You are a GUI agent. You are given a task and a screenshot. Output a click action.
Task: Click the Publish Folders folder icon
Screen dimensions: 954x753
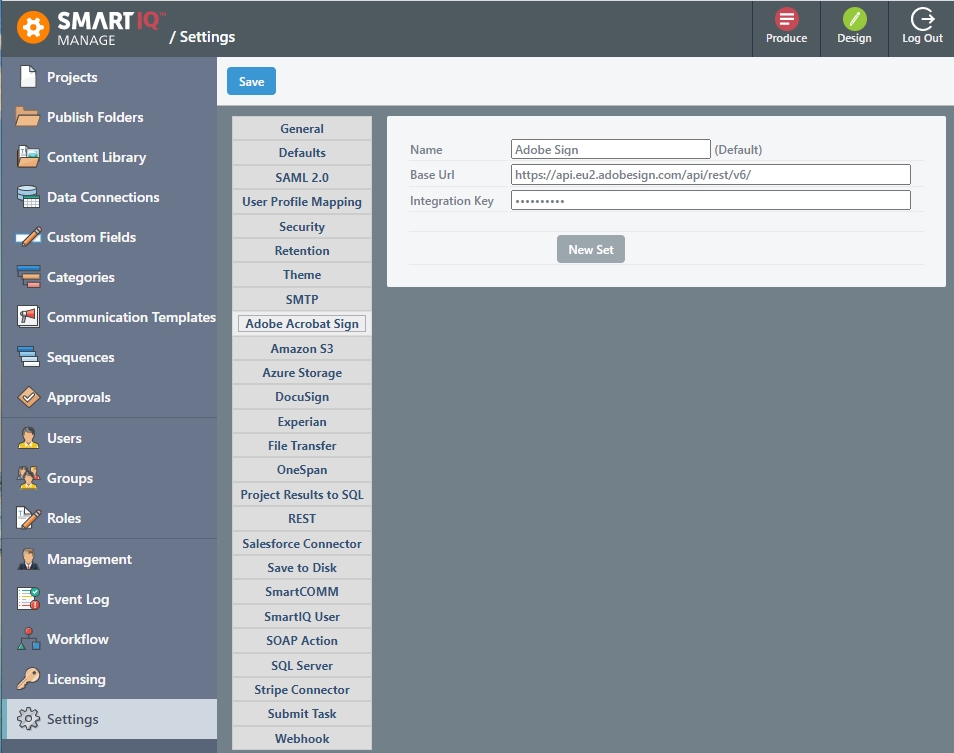click(x=28, y=117)
